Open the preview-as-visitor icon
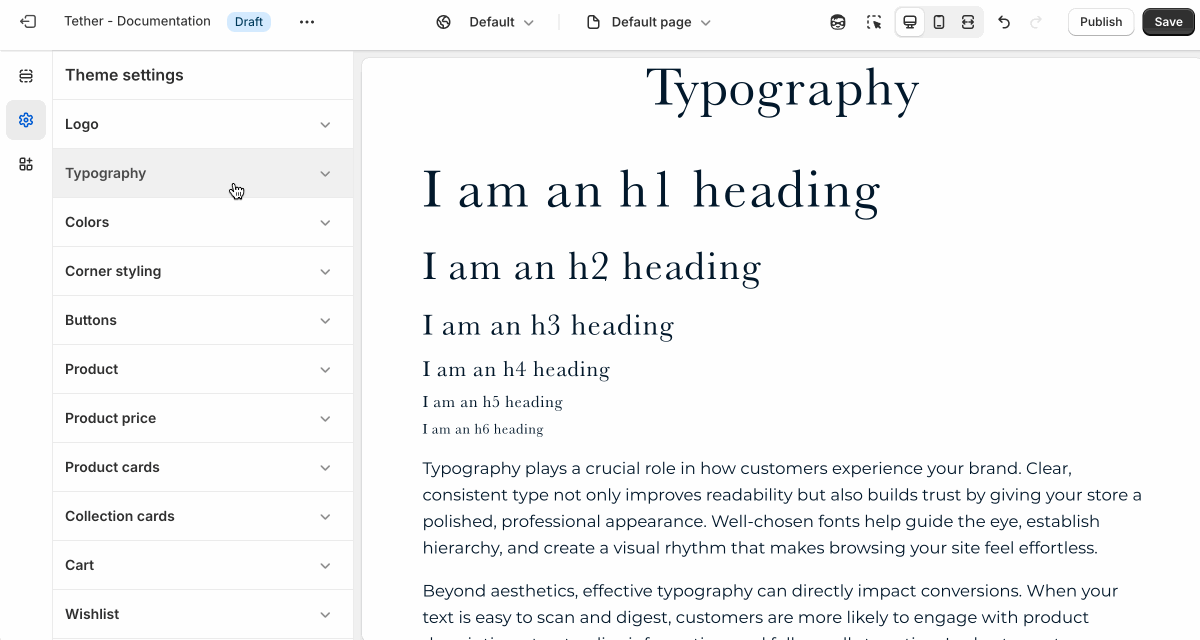 [x=838, y=22]
